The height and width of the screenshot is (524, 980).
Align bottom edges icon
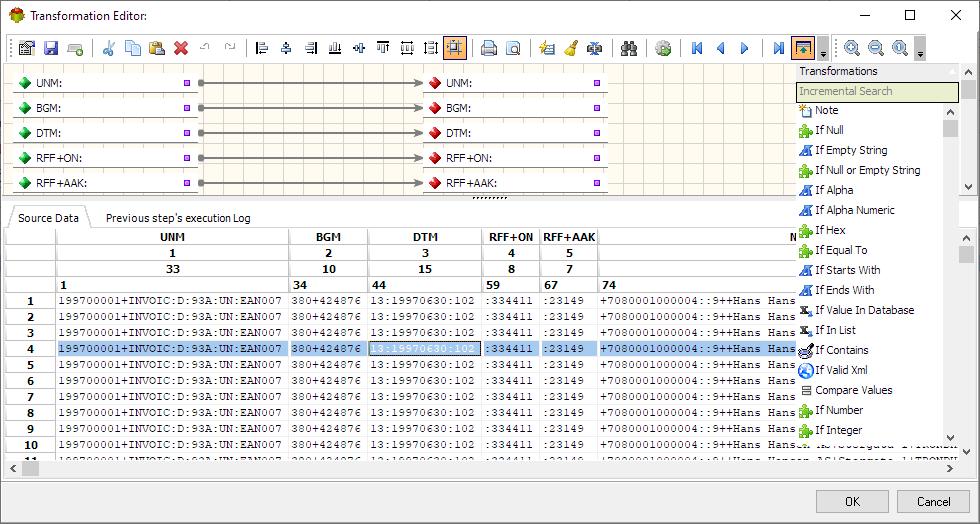pyautogui.click(x=335, y=48)
